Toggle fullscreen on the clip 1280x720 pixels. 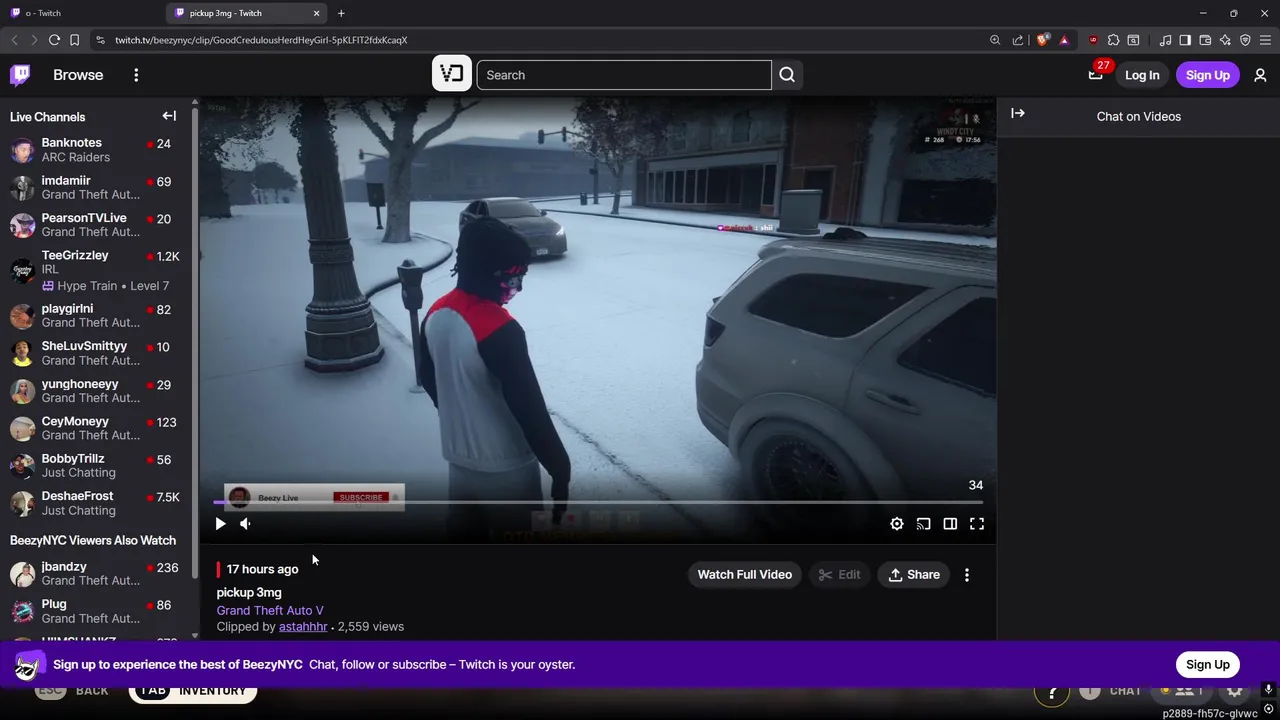point(977,524)
